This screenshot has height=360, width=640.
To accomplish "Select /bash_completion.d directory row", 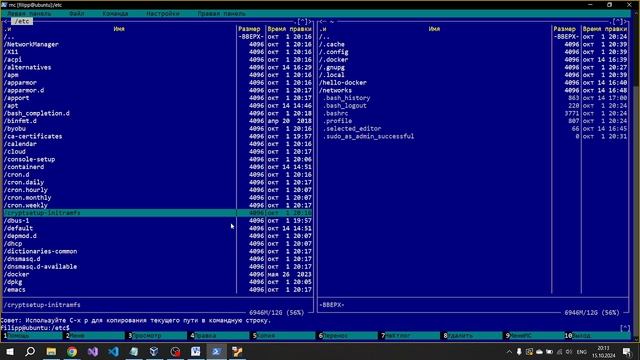I will coord(158,113).
